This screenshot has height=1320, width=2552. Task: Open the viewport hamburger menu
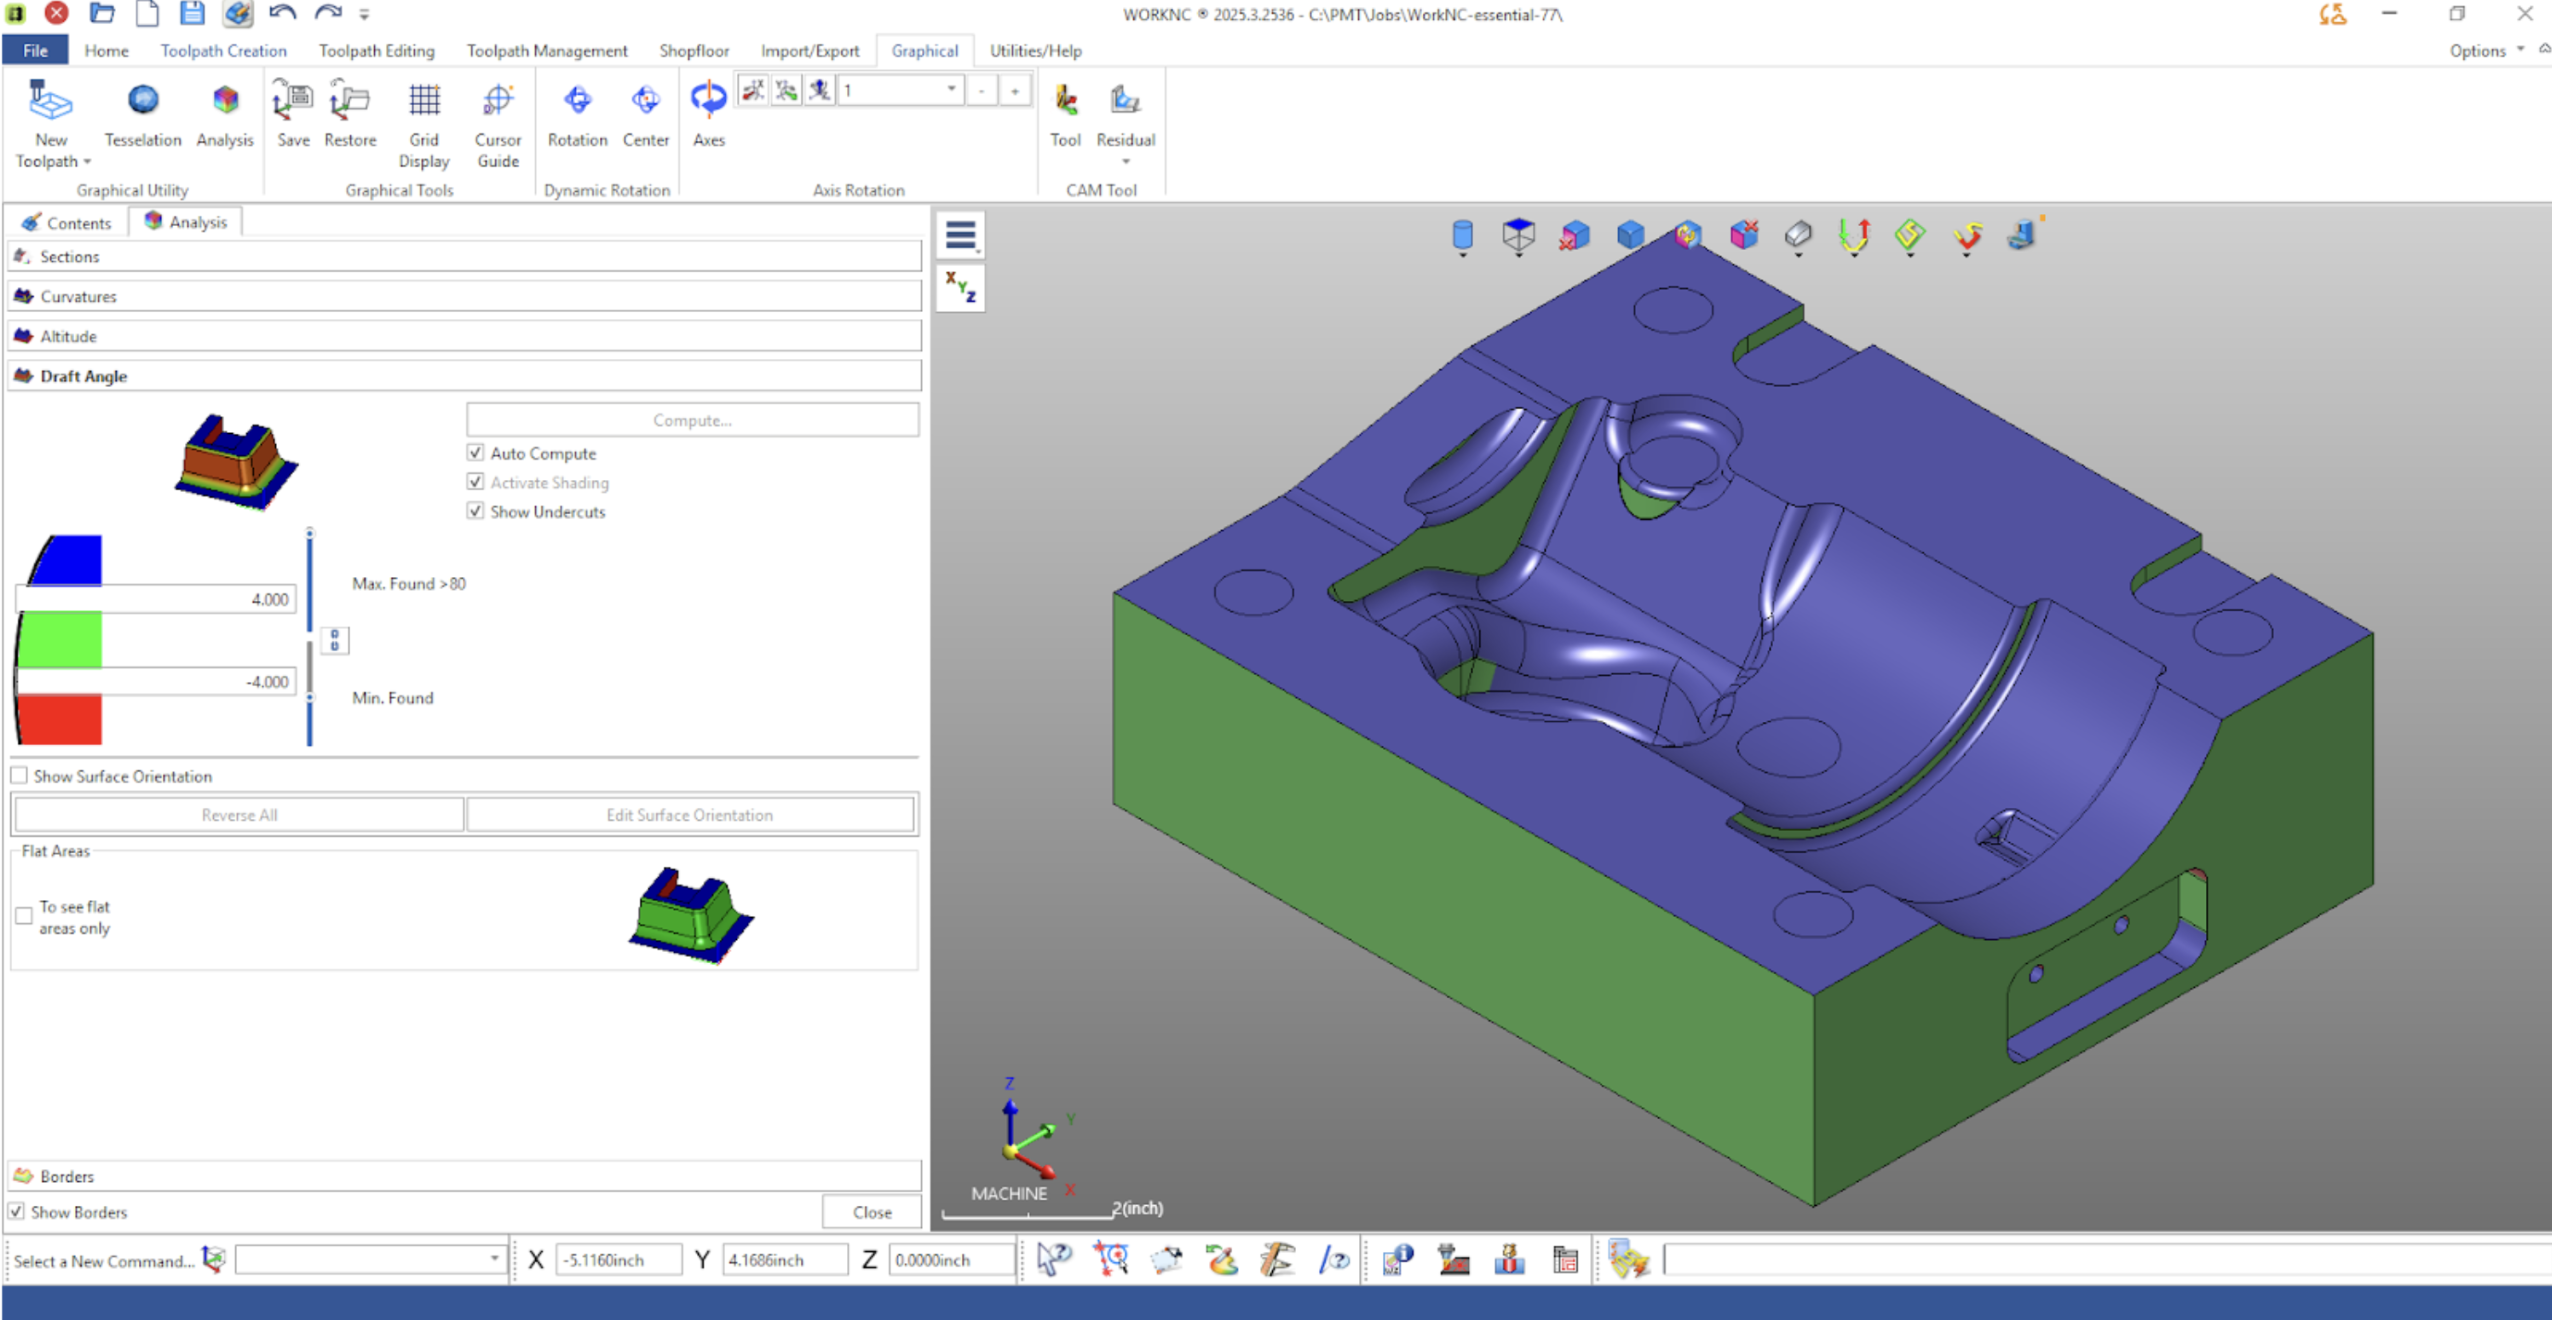(960, 235)
